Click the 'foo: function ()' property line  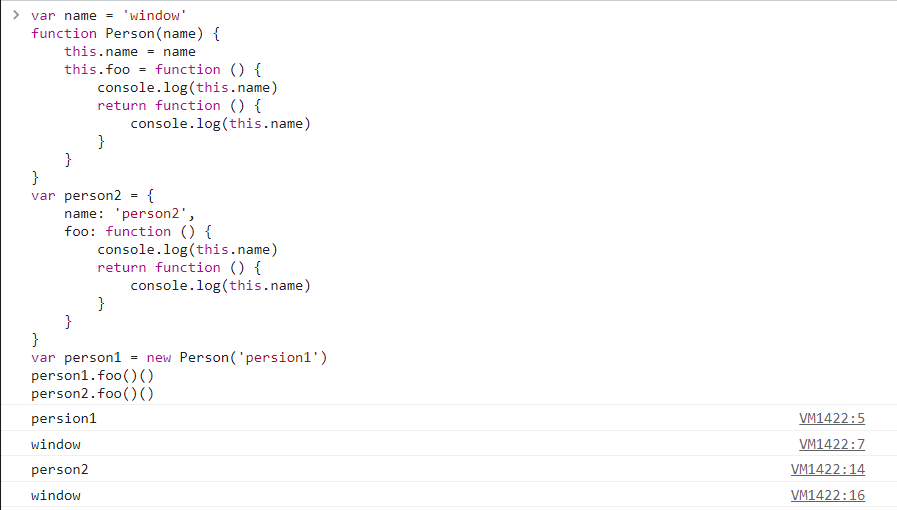pyautogui.click(x=130, y=231)
